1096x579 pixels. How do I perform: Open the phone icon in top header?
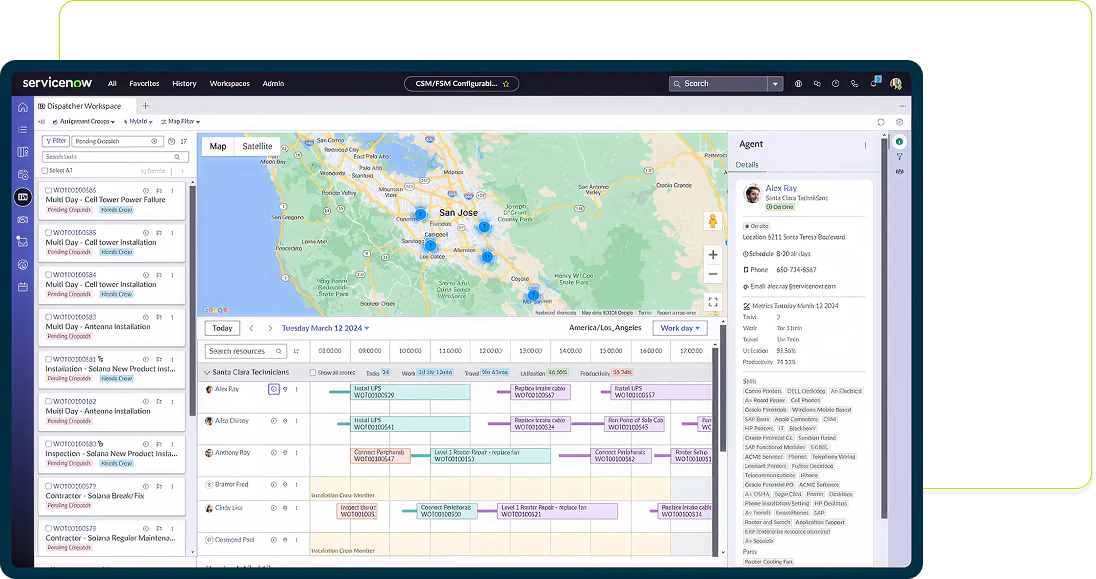click(x=854, y=84)
